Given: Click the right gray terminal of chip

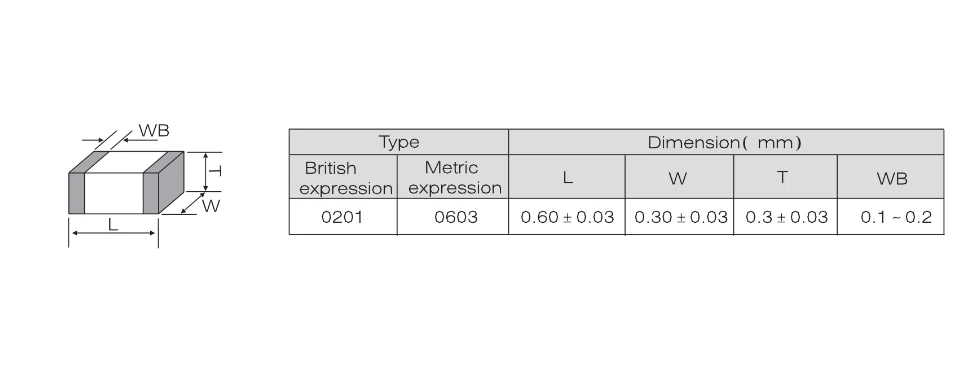Looking at the screenshot, I should click(x=151, y=193).
